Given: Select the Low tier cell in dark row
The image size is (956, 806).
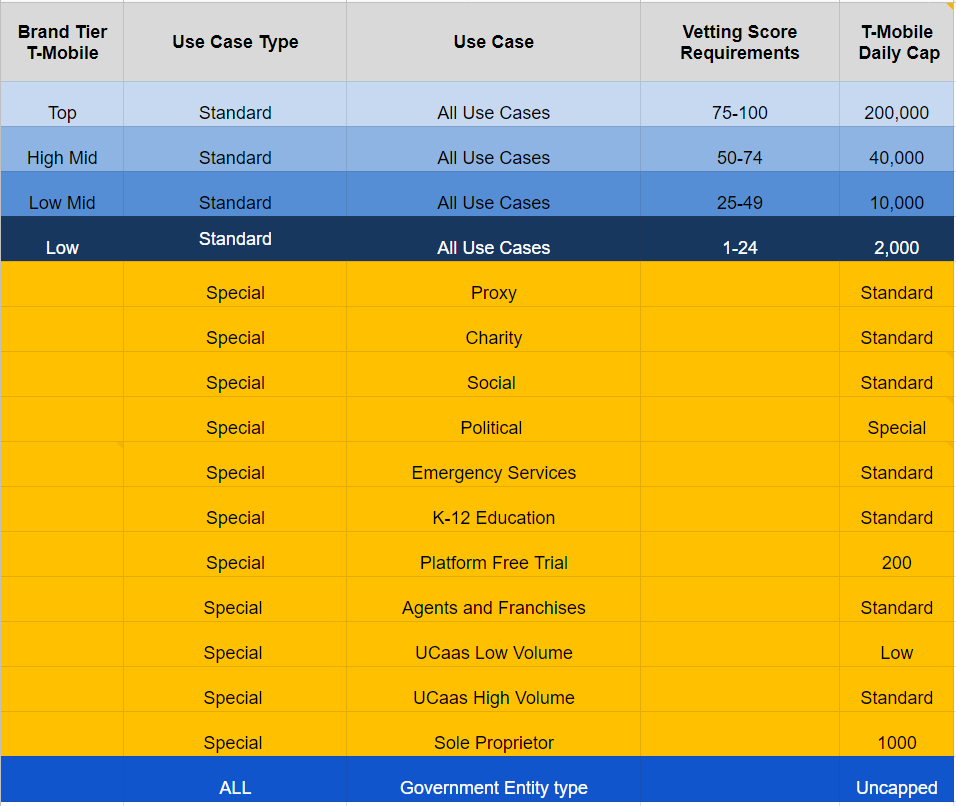Looking at the screenshot, I should (x=62, y=239).
